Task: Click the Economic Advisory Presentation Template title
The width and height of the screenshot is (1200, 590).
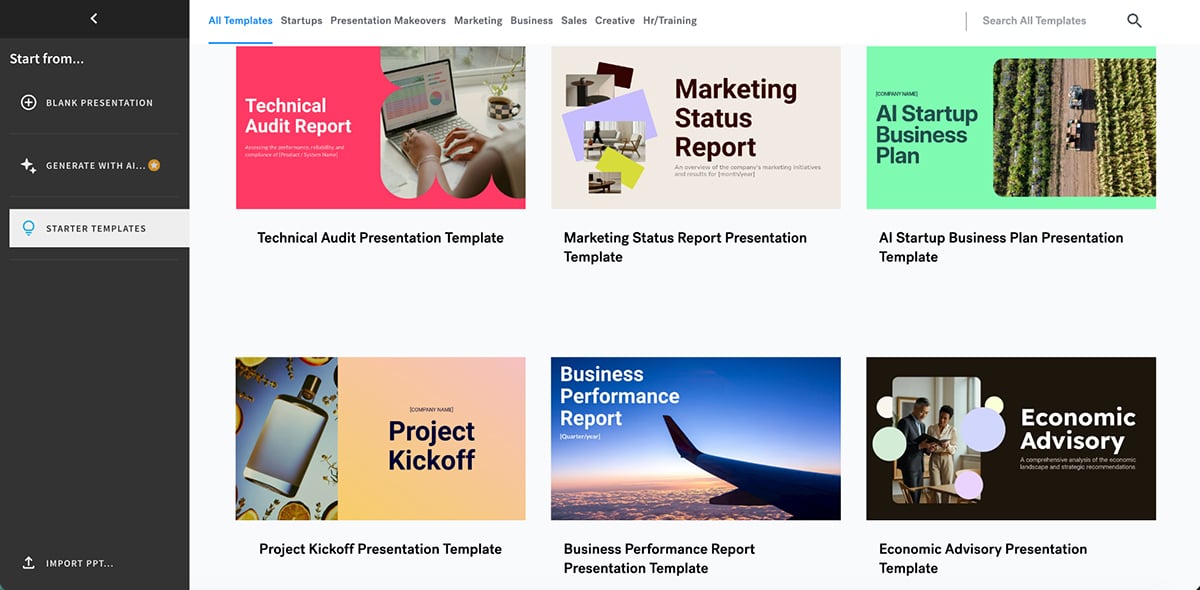Action: 983,558
